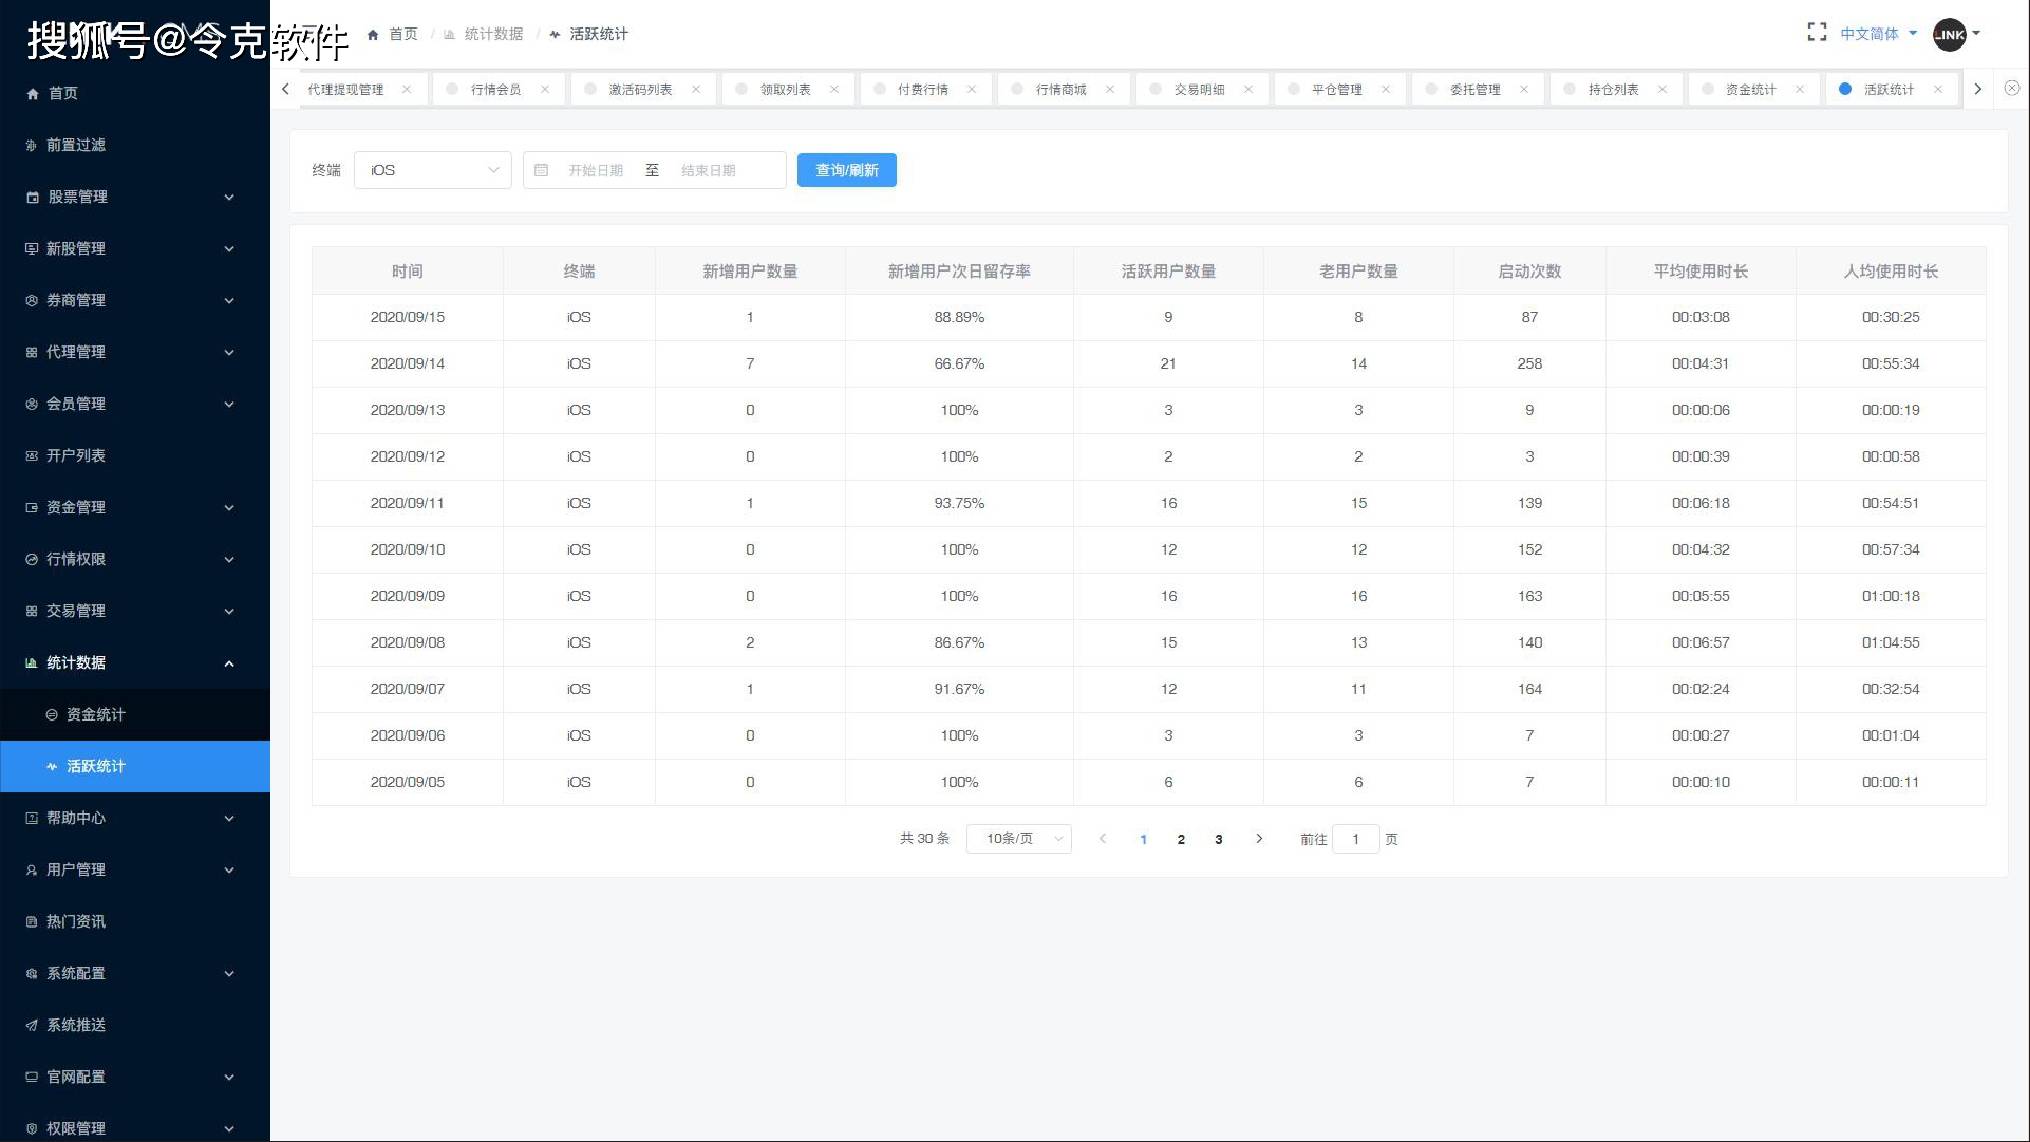The height and width of the screenshot is (1142, 2030).
Task: Click the 2020/09/15 date cell
Action: tap(408, 317)
